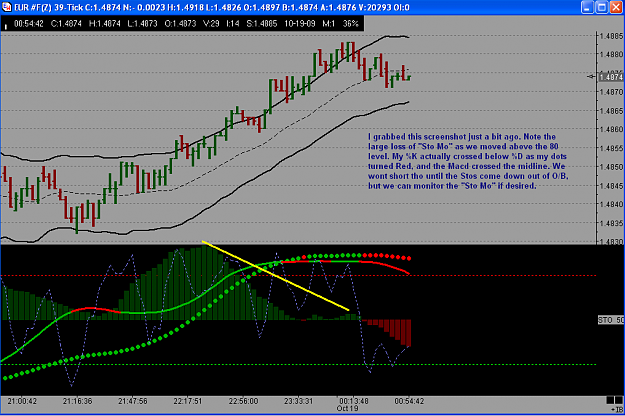Click the current price marker 1.4874
The width and height of the screenshot is (625, 416).
point(611,77)
